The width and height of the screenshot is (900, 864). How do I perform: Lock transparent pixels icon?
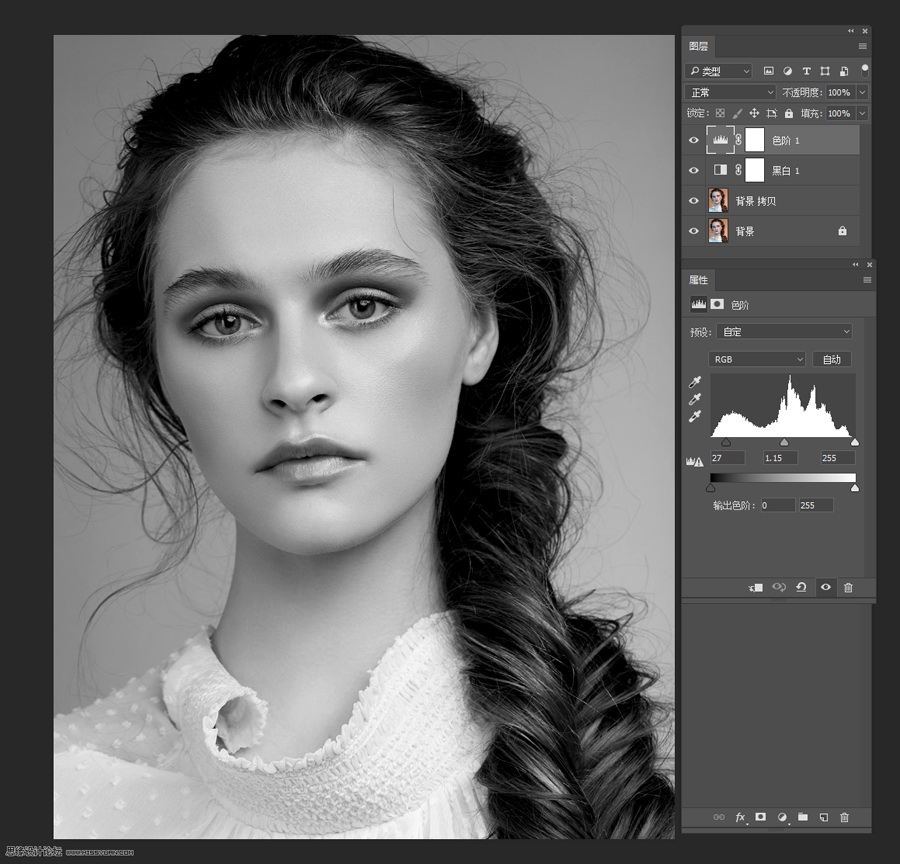[x=720, y=113]
